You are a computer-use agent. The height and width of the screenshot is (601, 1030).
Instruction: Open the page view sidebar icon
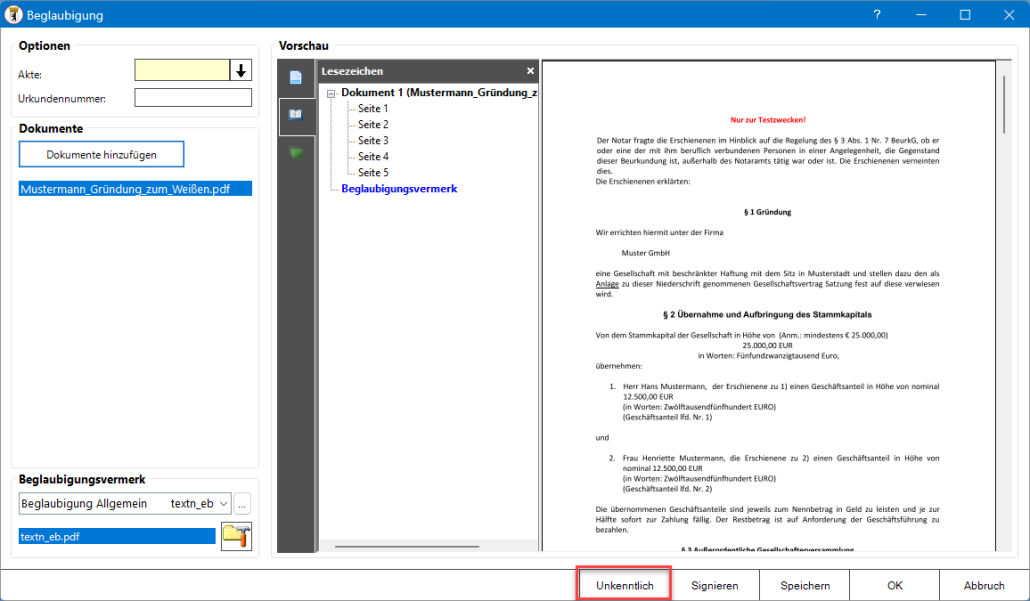pyautogui.click(x=296, y=78)
